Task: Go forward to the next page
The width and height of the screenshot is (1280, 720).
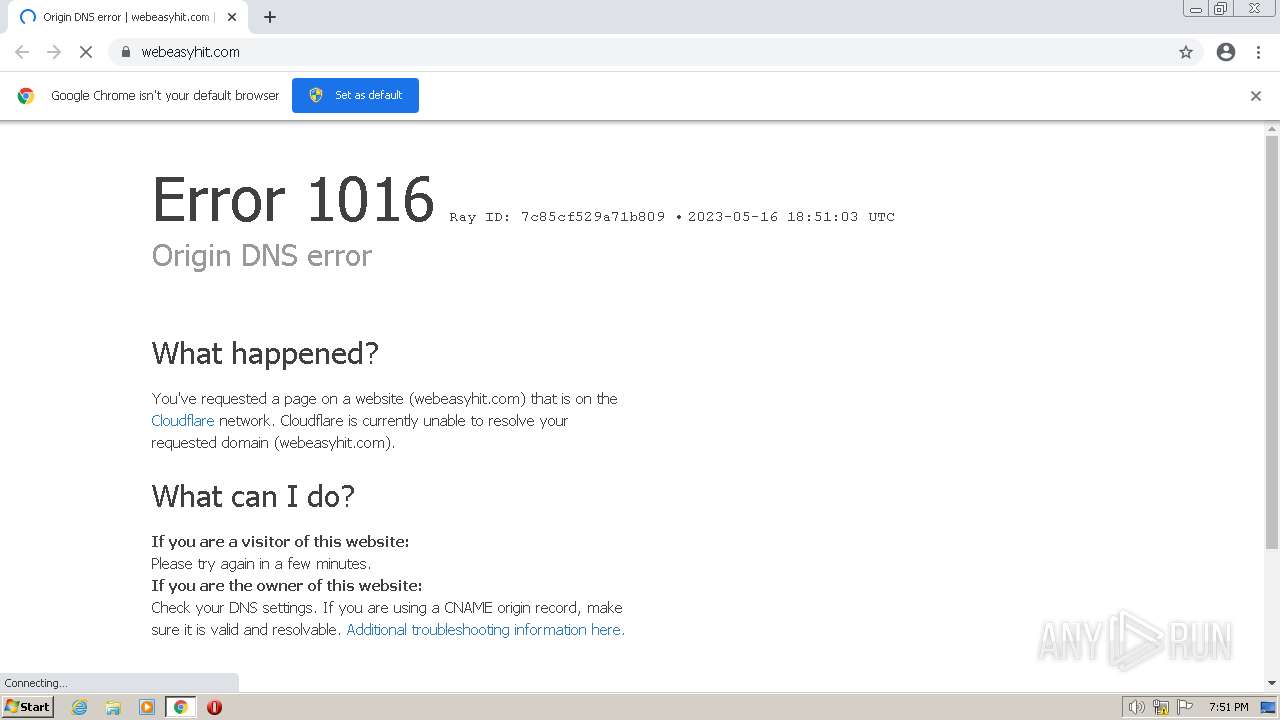Action: click(54, 52)
